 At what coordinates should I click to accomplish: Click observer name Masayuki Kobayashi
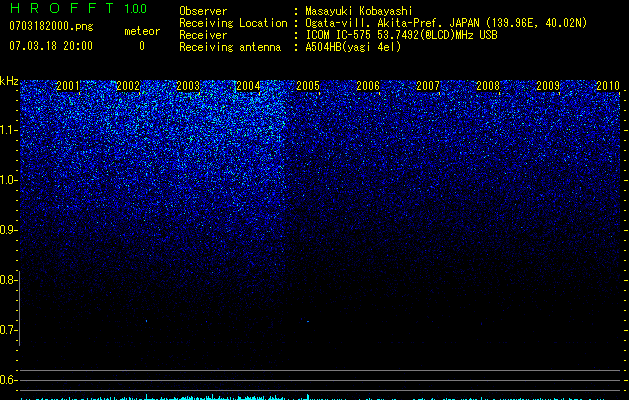click(x=359, y=11)
